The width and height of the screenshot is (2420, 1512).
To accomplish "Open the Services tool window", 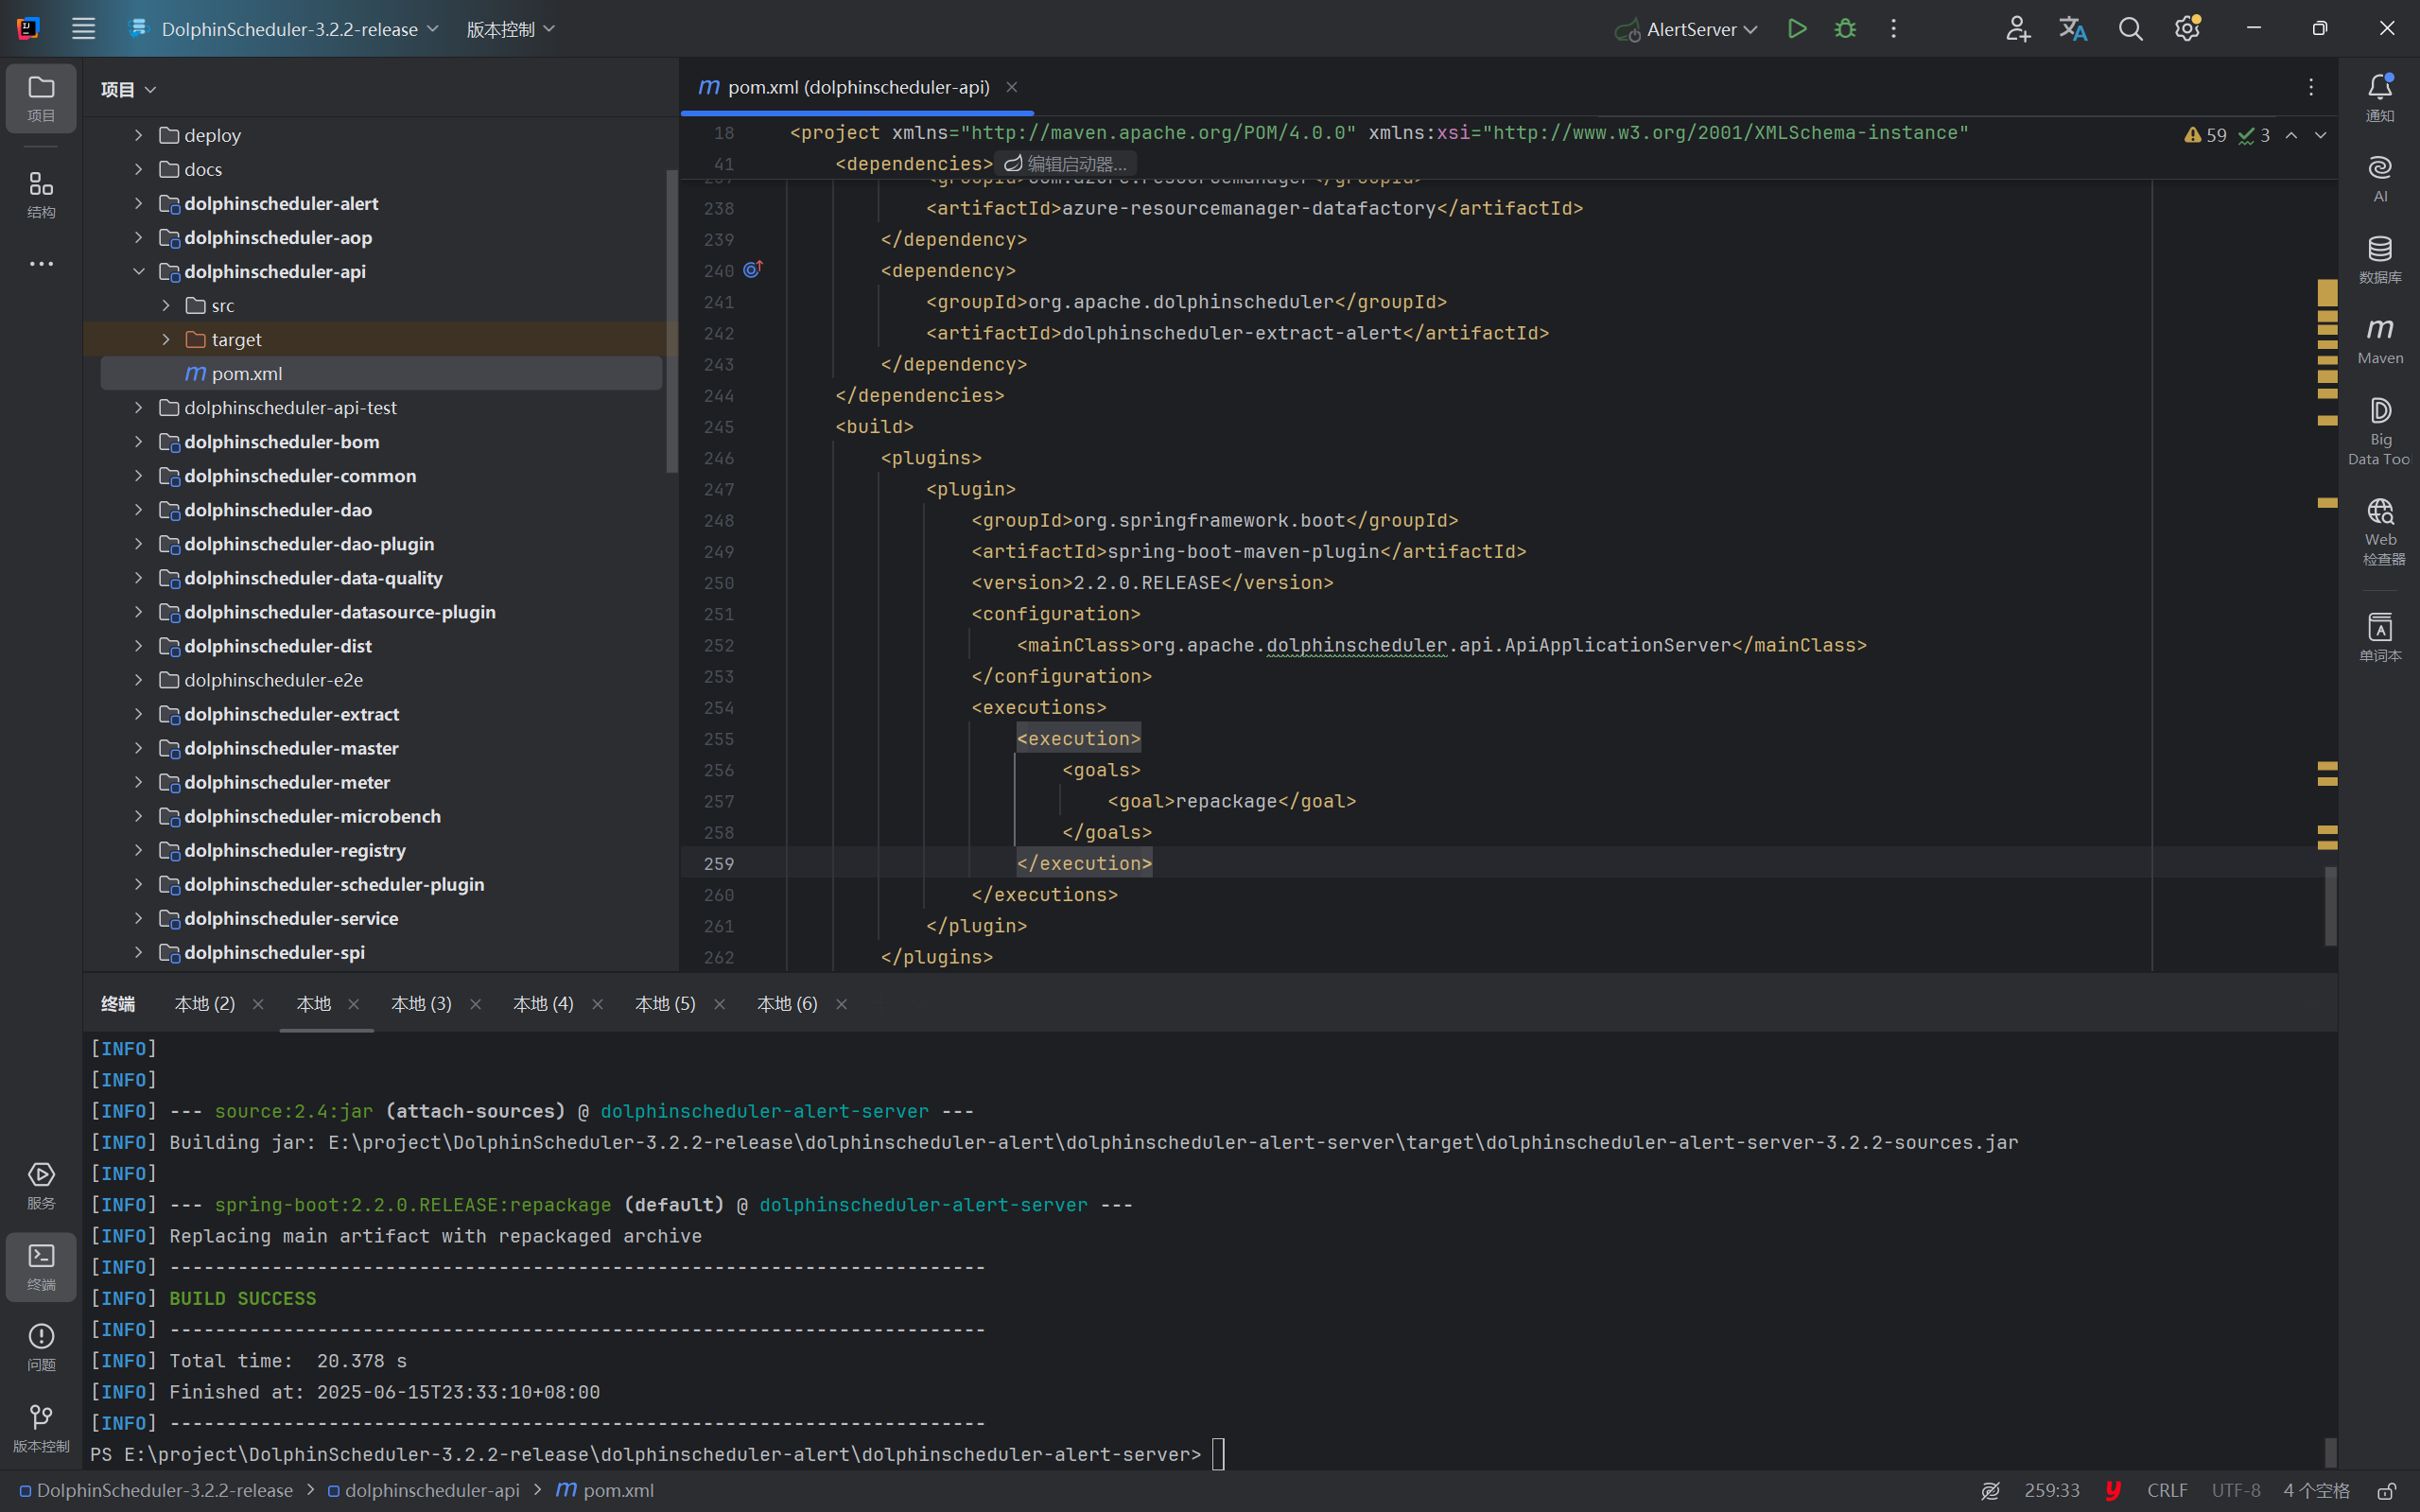I will (41, 1185).
